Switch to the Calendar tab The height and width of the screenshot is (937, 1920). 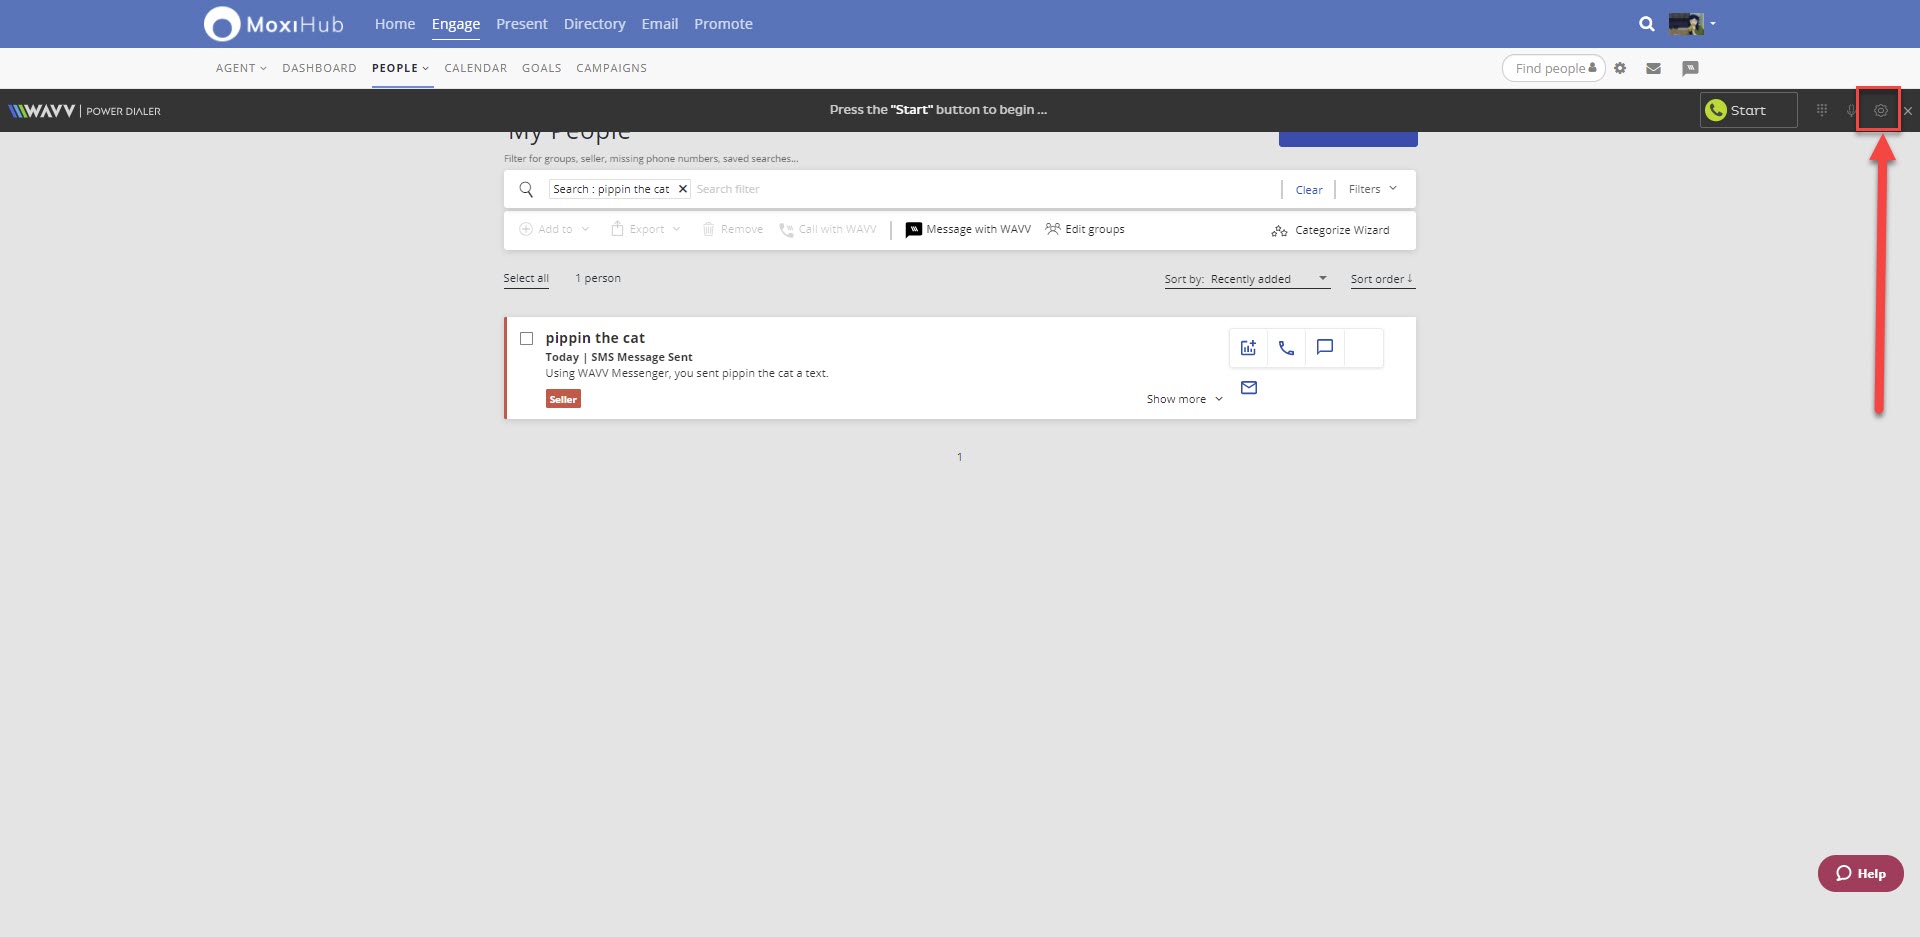(475, 68)
